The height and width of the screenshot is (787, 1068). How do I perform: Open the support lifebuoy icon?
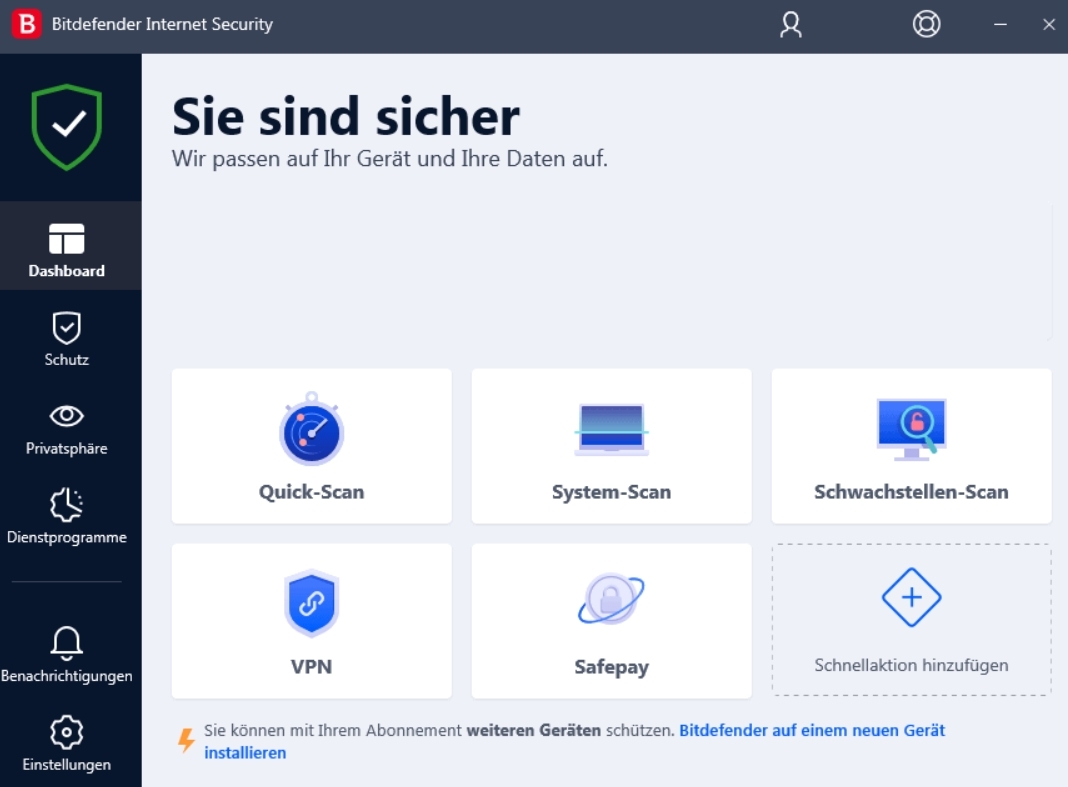coord(926,24)
